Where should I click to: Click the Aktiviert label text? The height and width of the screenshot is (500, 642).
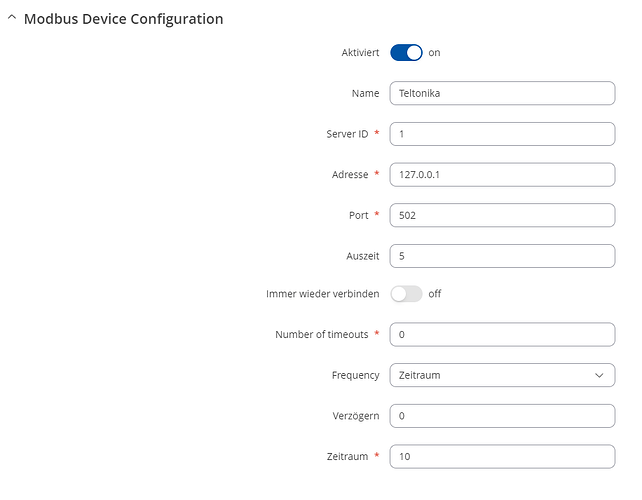click(360, 52)
